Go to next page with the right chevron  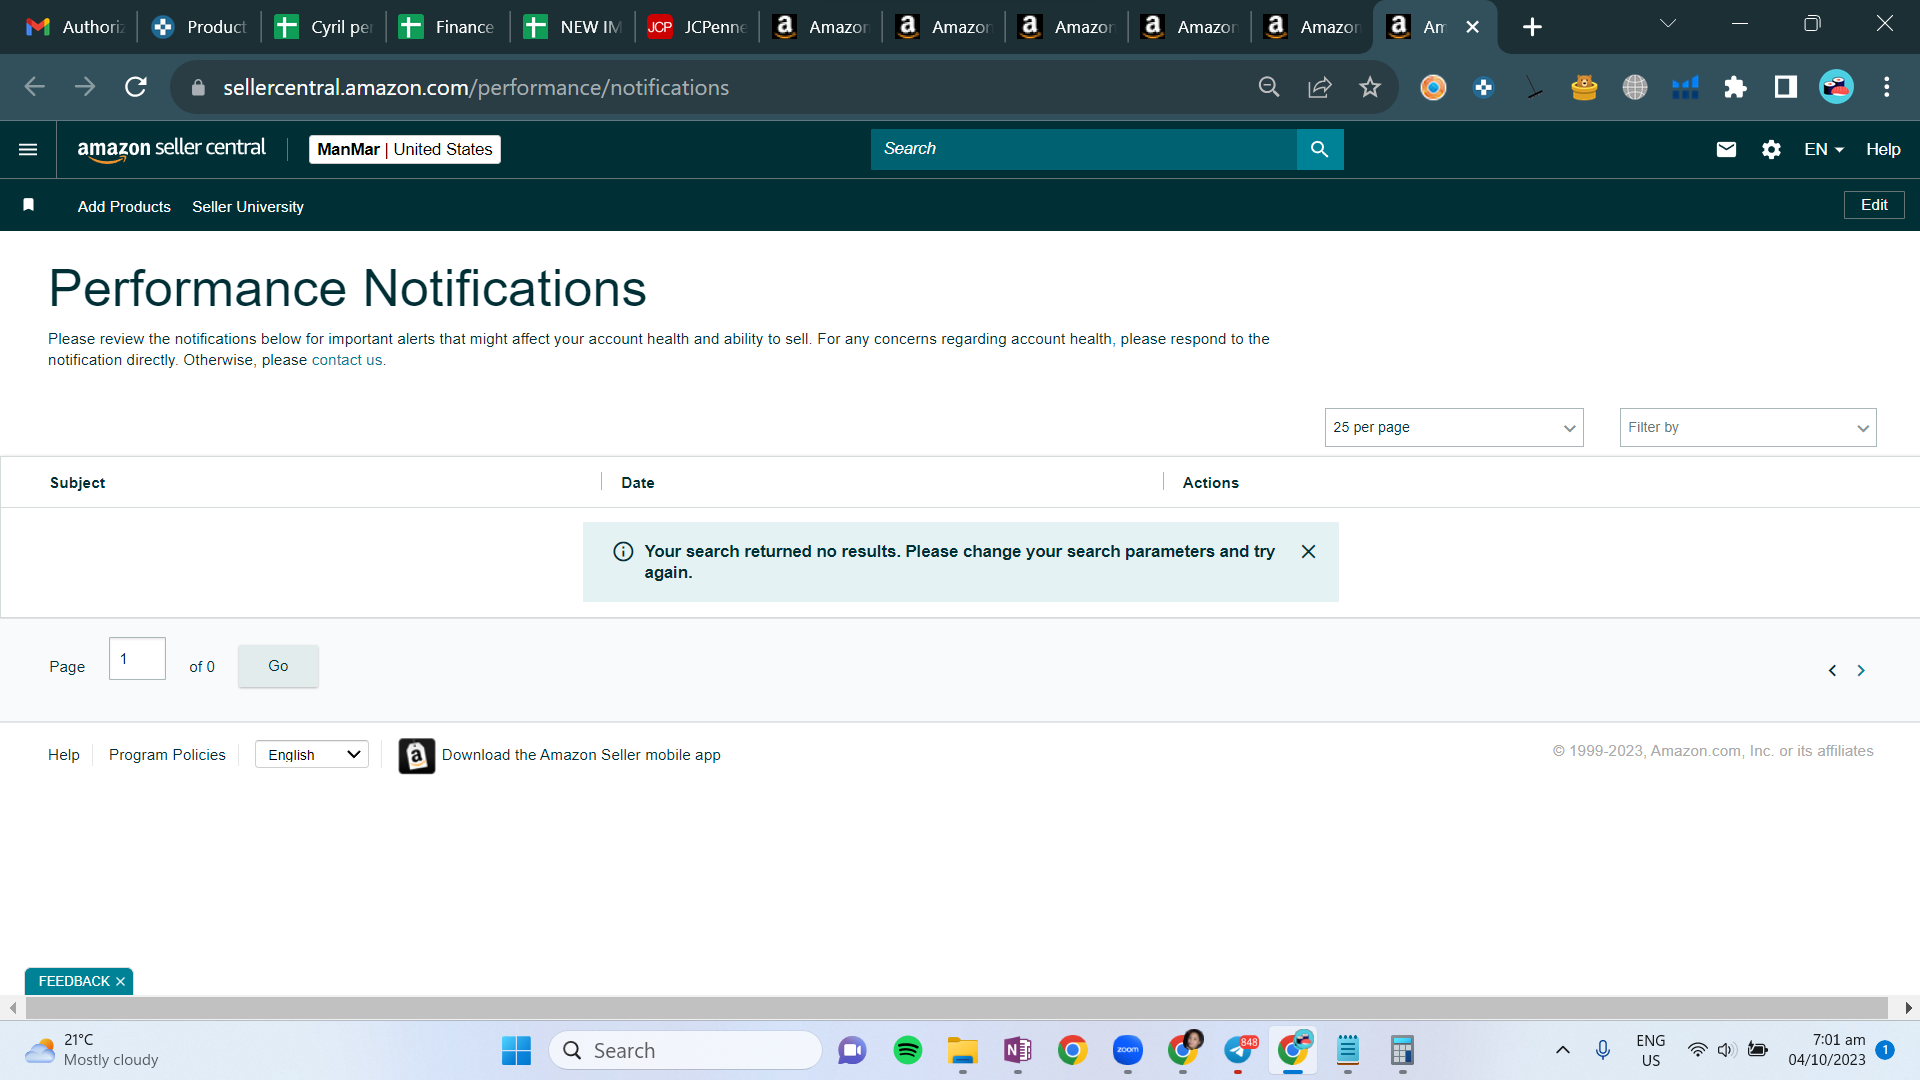(x=1861, y=670)
